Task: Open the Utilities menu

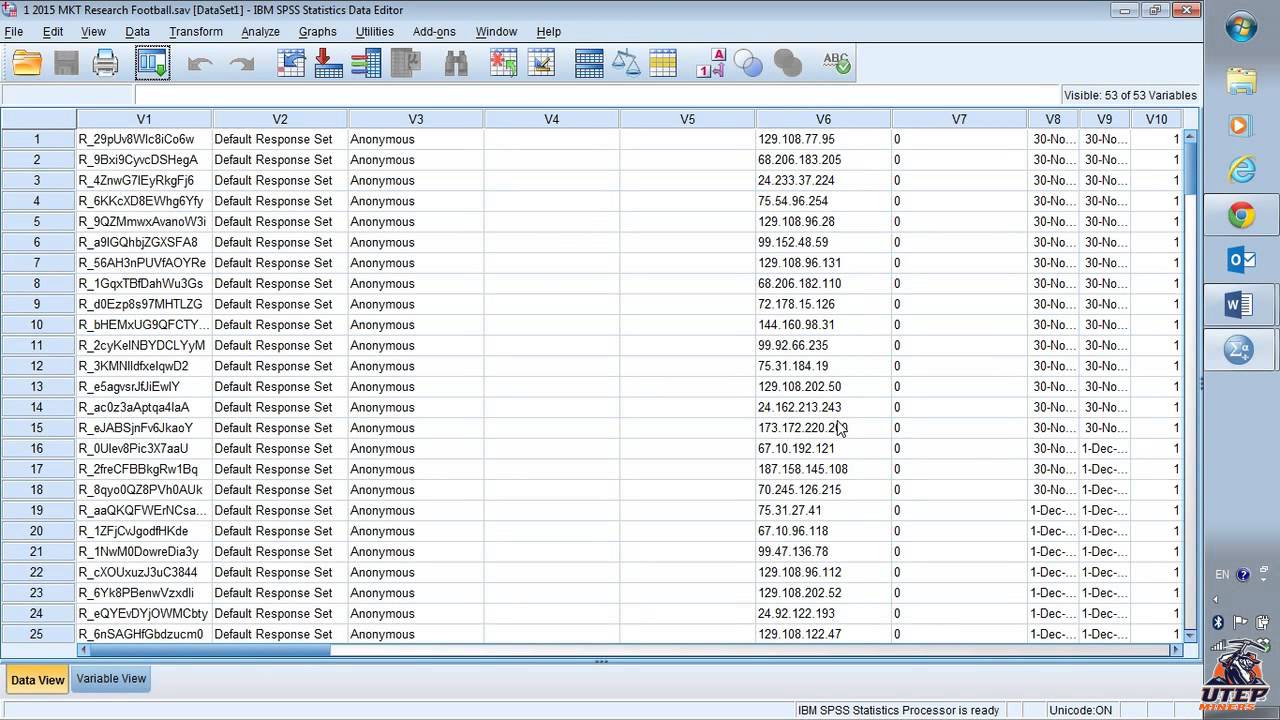Action: [375, 31]
